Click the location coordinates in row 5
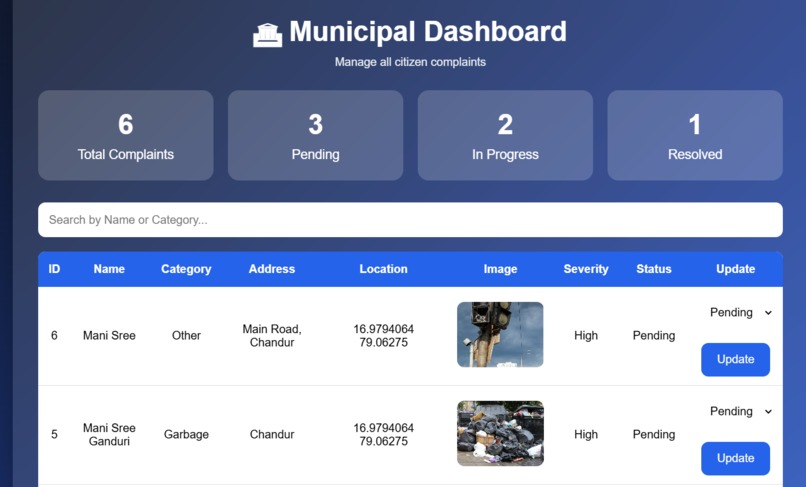806x487 pixels. 383,434
